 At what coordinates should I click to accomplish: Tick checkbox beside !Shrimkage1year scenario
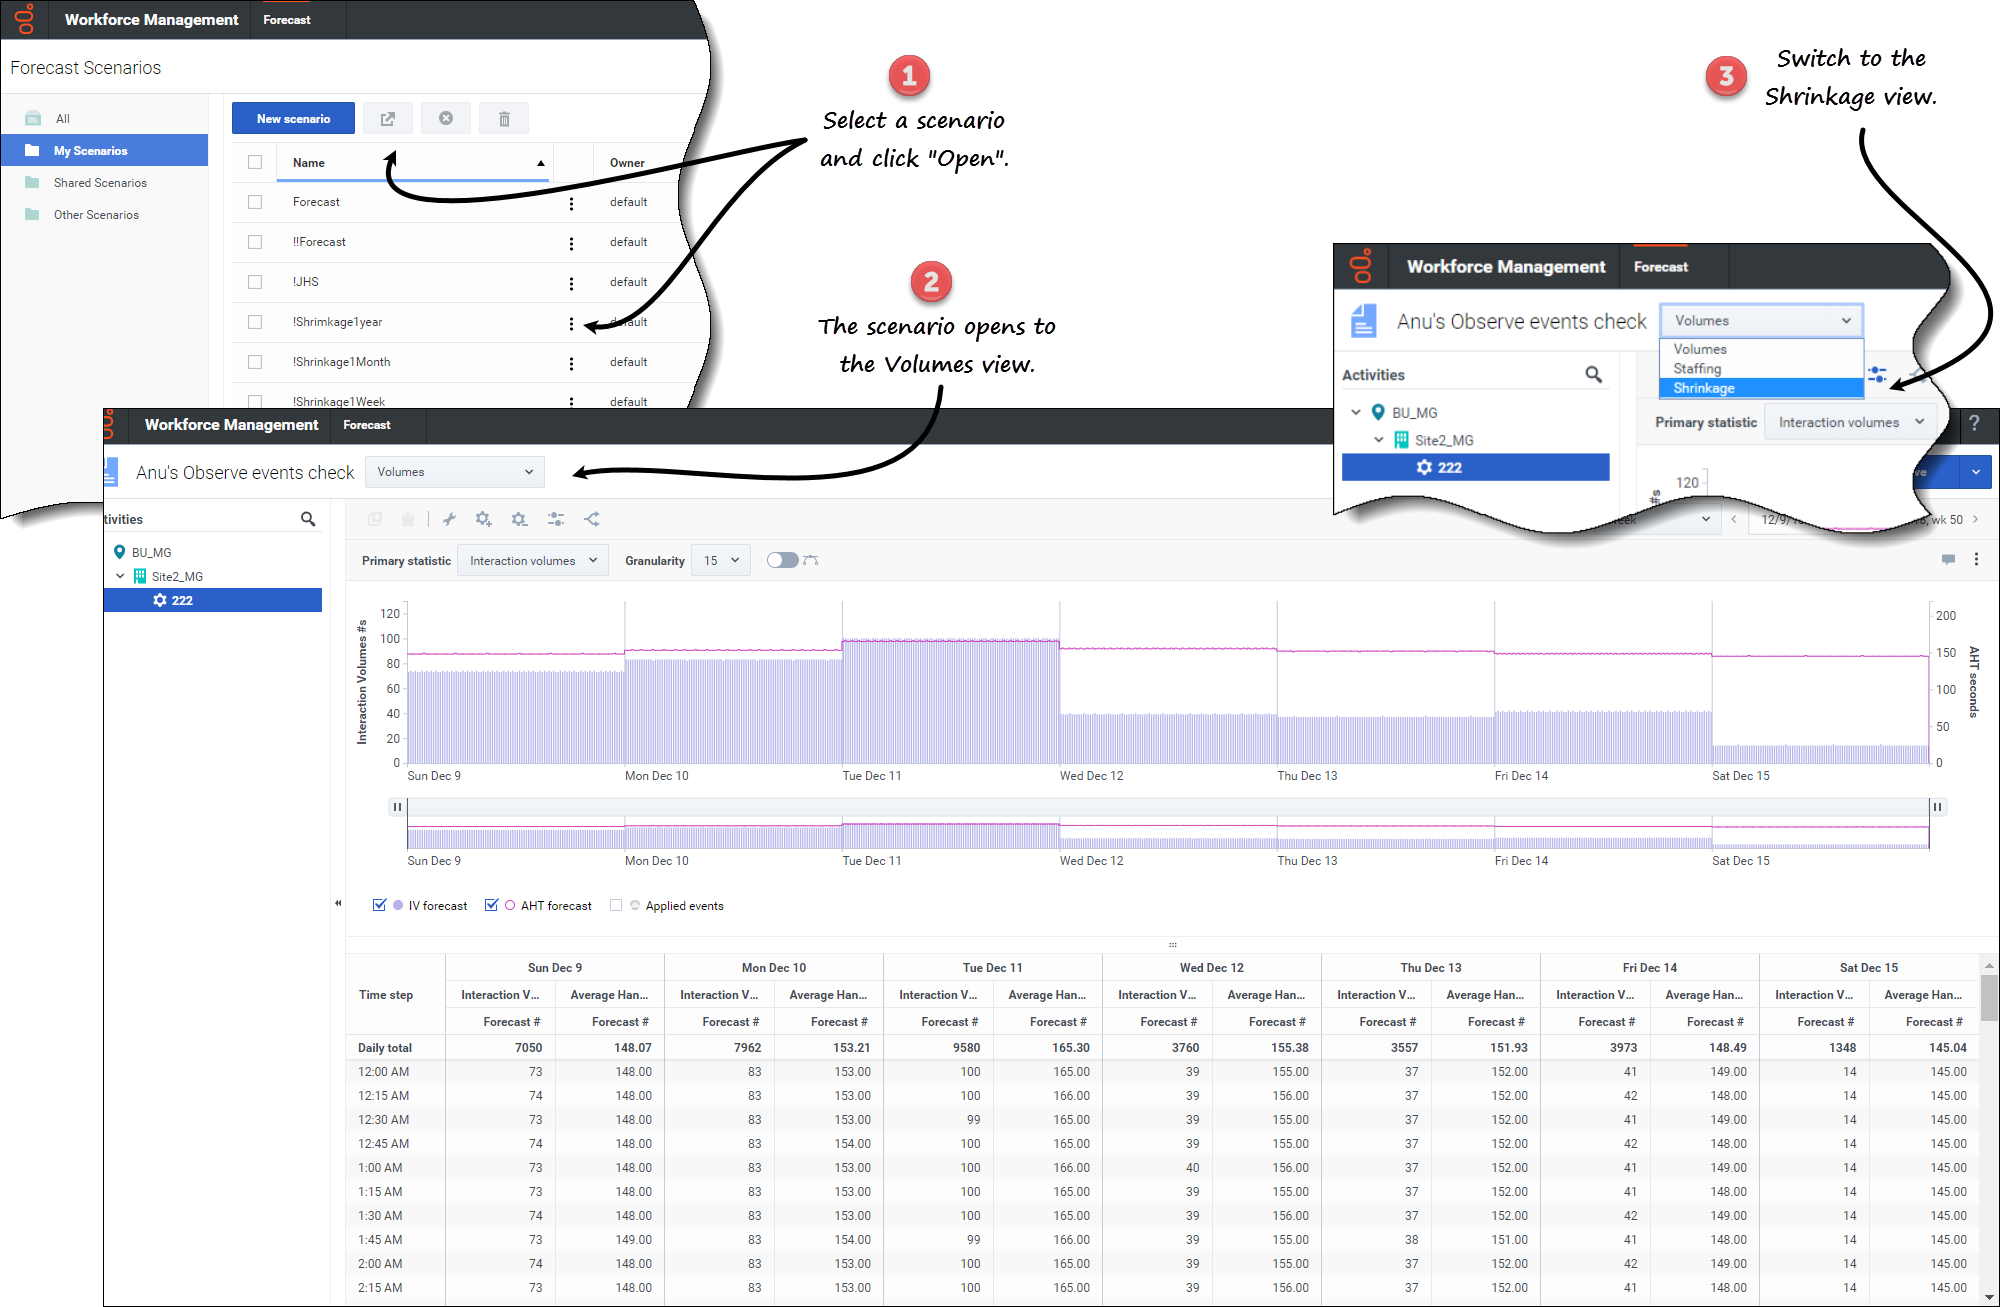coord(255,322)
